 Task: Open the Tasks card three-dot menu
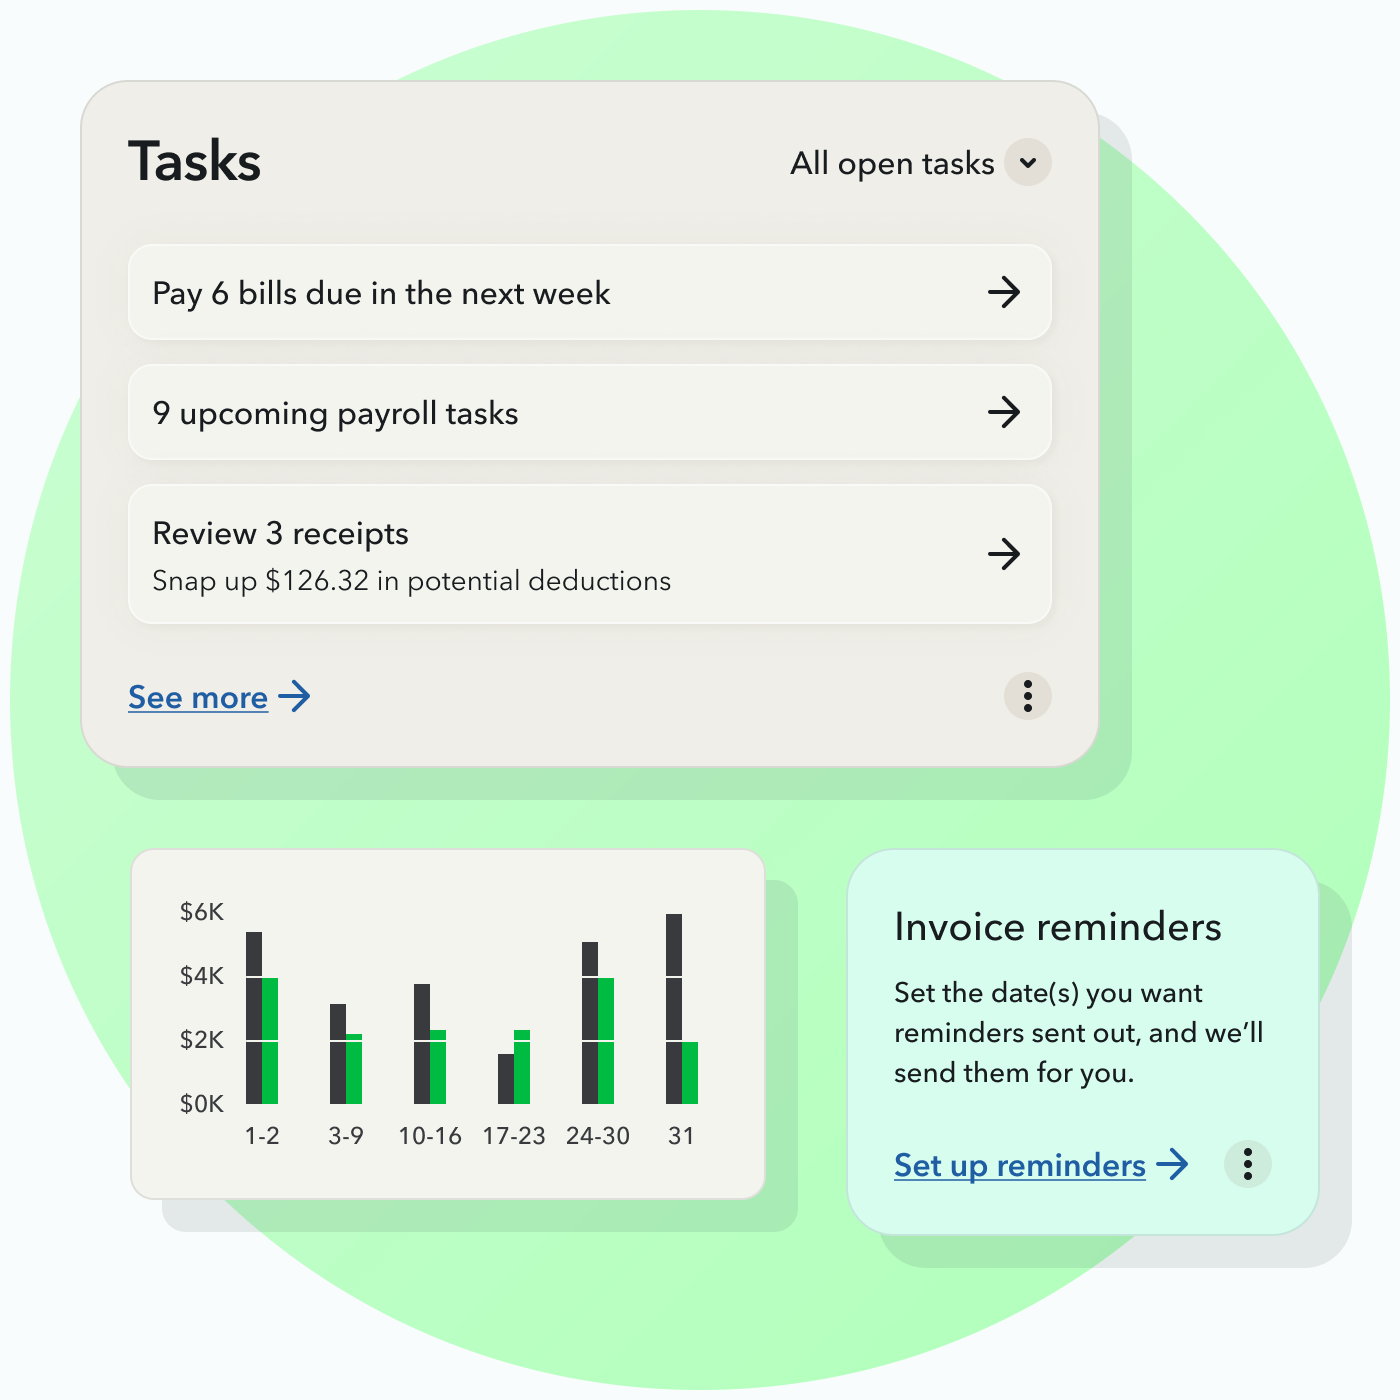1028,696
